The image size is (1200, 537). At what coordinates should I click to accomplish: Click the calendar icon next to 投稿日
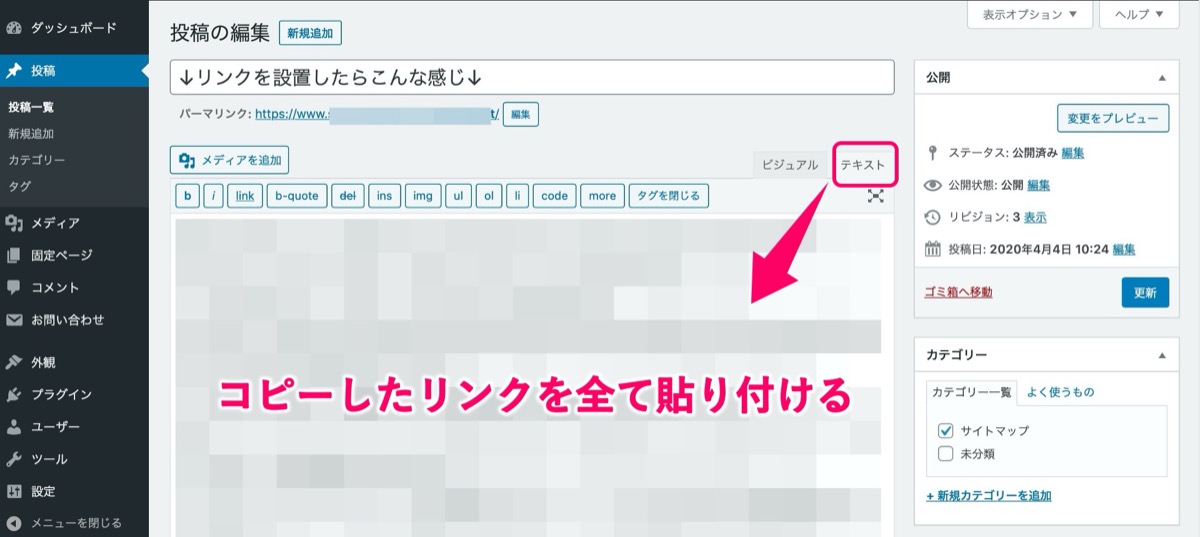click(x=933, y=249)
